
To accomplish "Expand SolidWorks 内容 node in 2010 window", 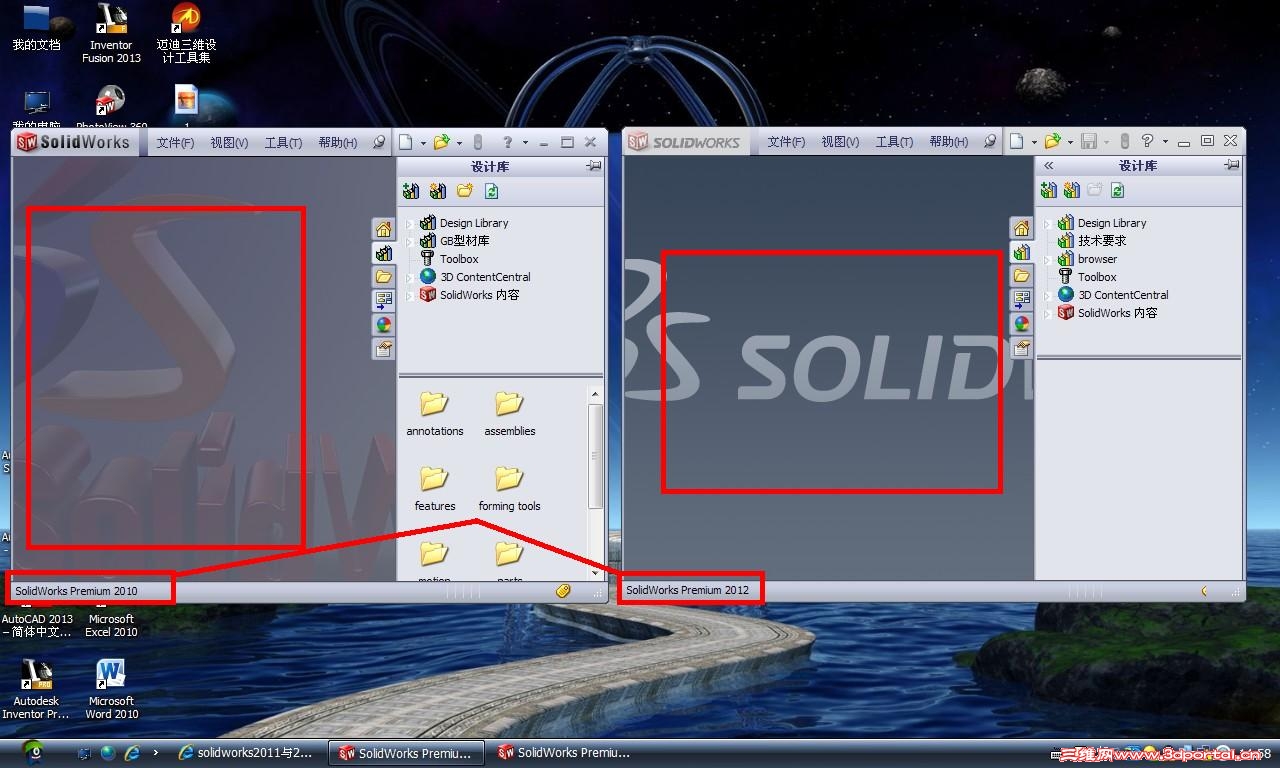I will pos(409,296).
